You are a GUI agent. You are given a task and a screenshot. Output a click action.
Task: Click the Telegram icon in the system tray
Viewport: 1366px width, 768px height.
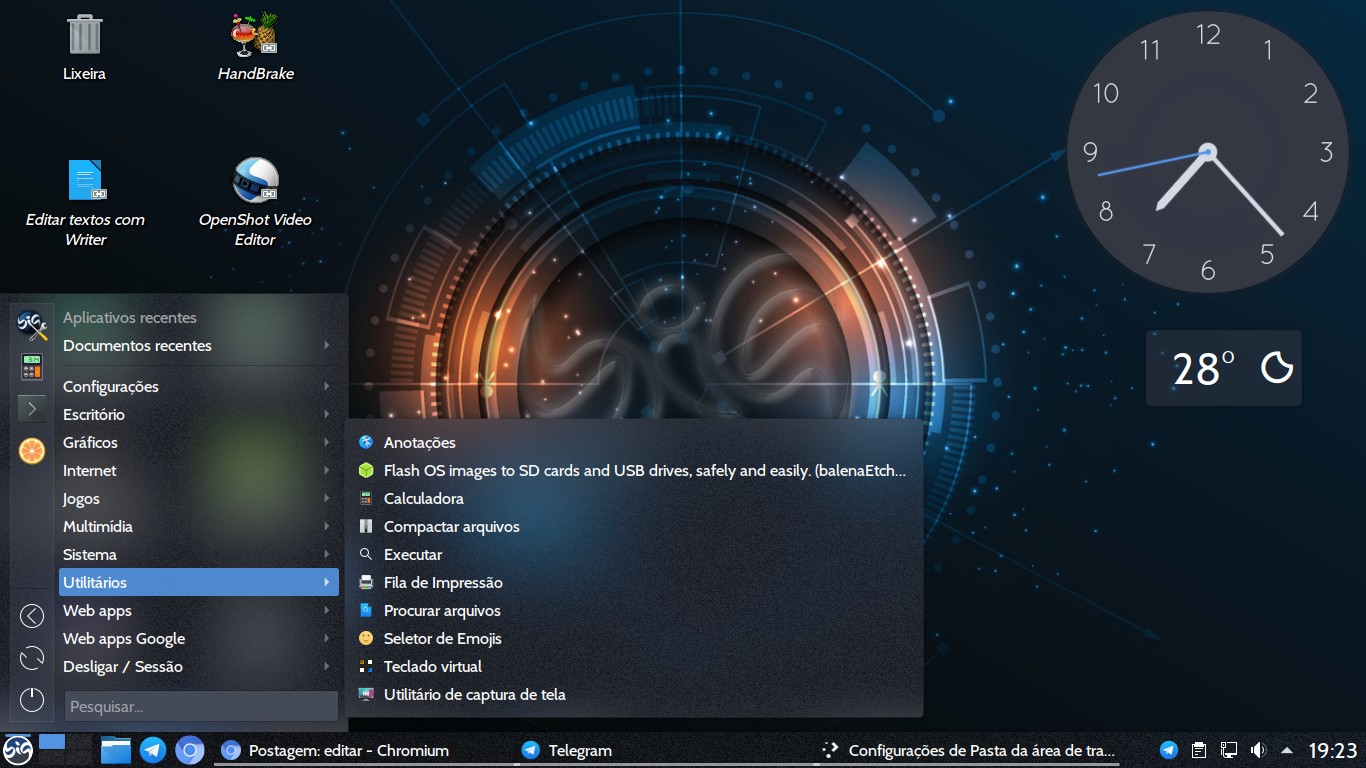coord(1168,749)
